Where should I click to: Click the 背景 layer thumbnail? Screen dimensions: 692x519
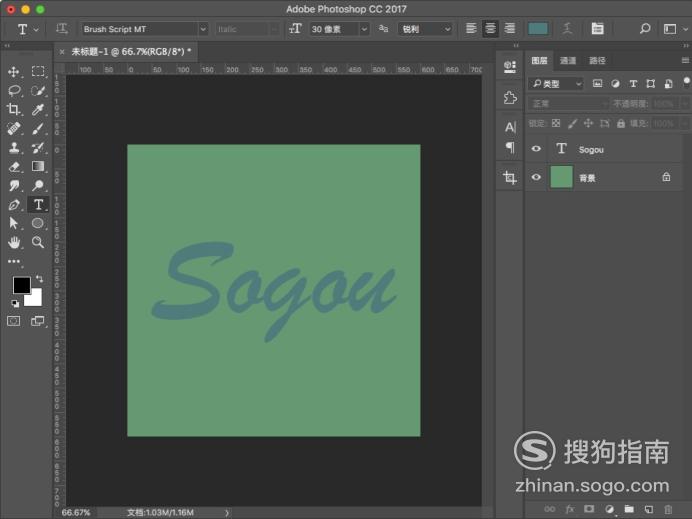pos(561,177)
